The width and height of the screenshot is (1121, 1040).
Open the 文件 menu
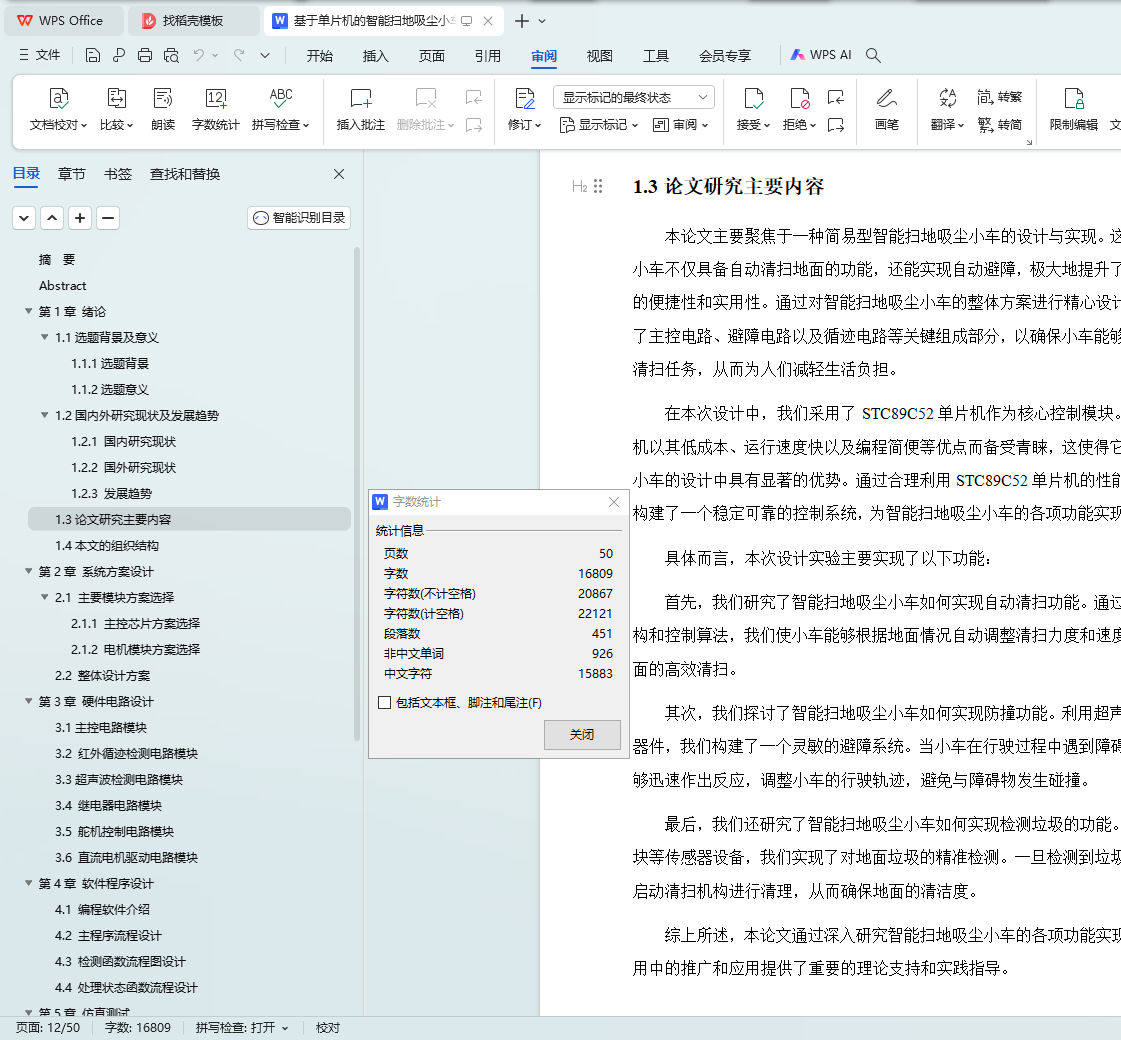(40, 55)
